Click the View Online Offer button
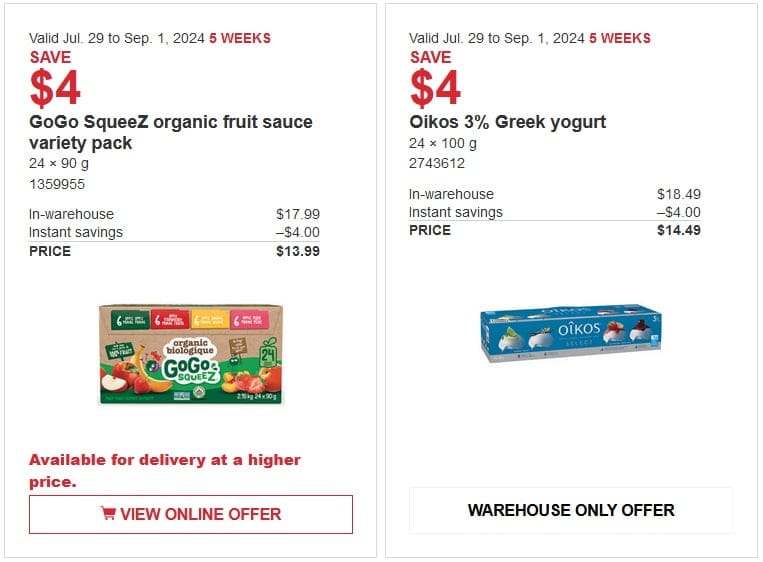This screenshot has width=763, height=562. pyautogui.click(x=191, y=514)
